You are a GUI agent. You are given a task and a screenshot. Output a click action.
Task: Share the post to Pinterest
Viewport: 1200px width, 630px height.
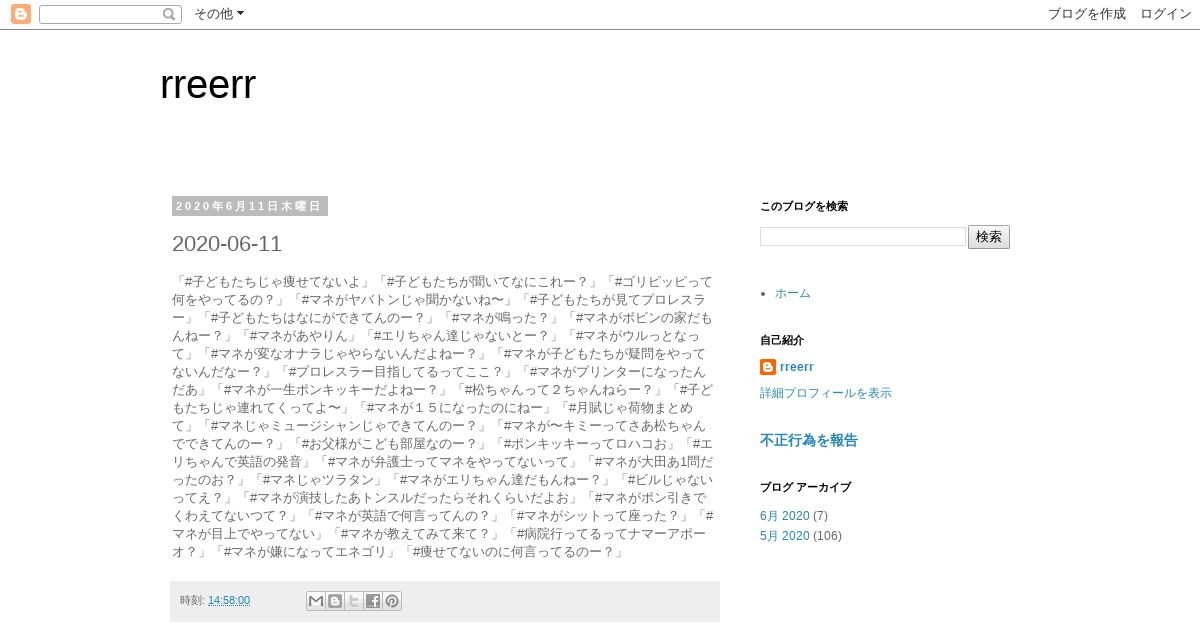pos(392,601)
